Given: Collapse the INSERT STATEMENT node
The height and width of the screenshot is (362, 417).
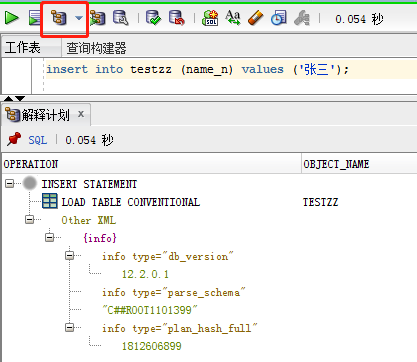Looking at the screenshot, I should 10,184.
